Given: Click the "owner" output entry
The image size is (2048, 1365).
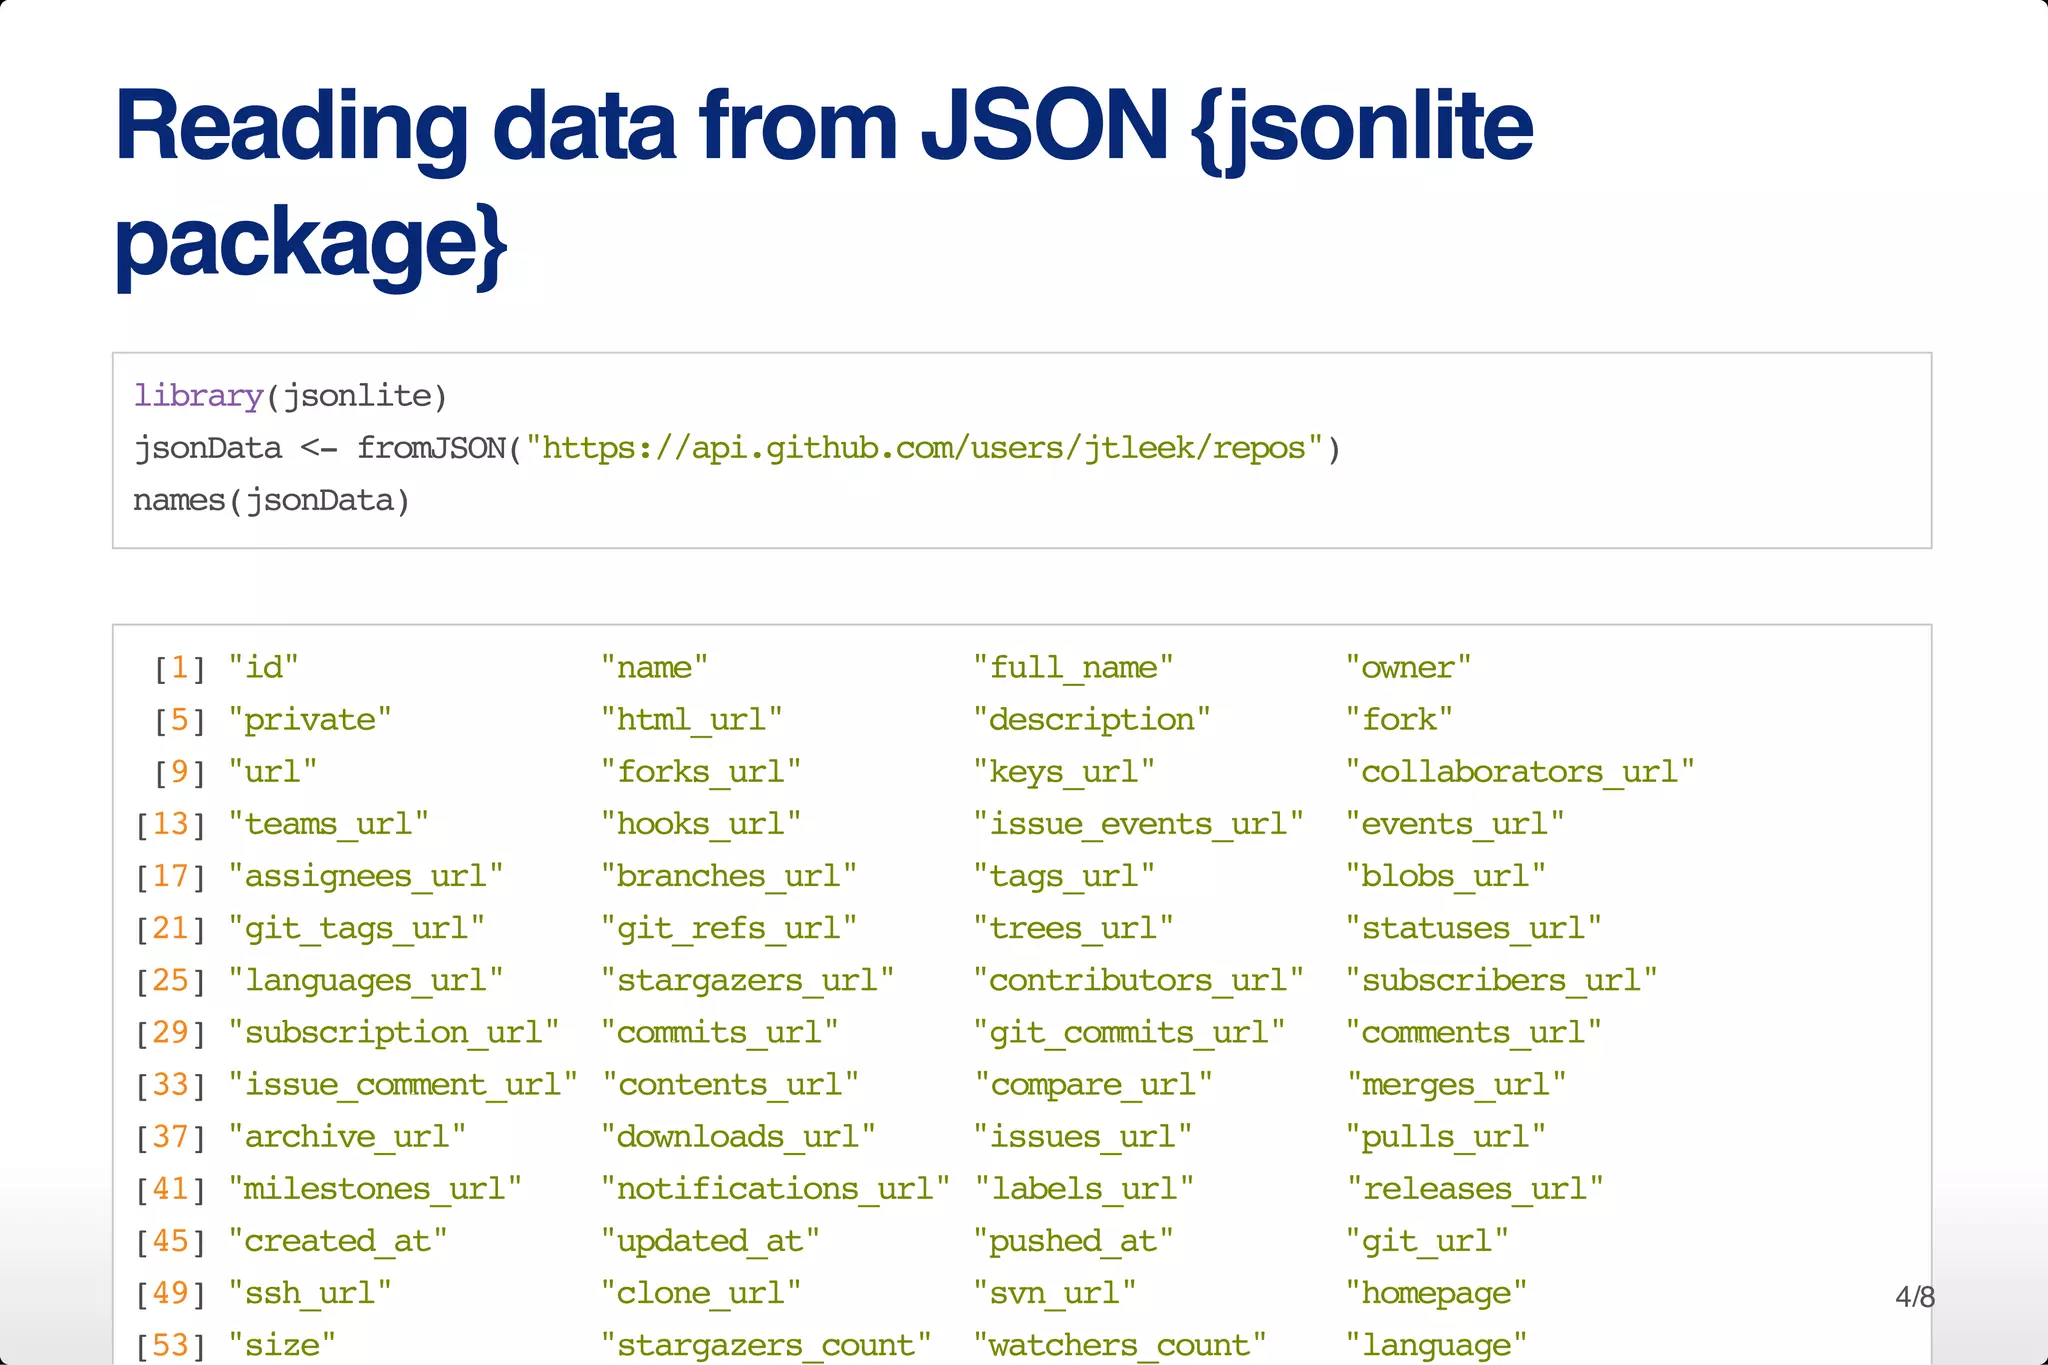Looking at the screenshot, I should [x=1408, y=668].
